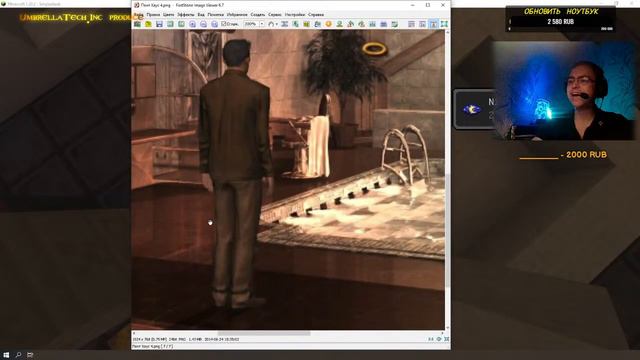Viewport: 640px width, 360px height.
Task: Click the scroll right arrow of image
Action: click(442, 333)
